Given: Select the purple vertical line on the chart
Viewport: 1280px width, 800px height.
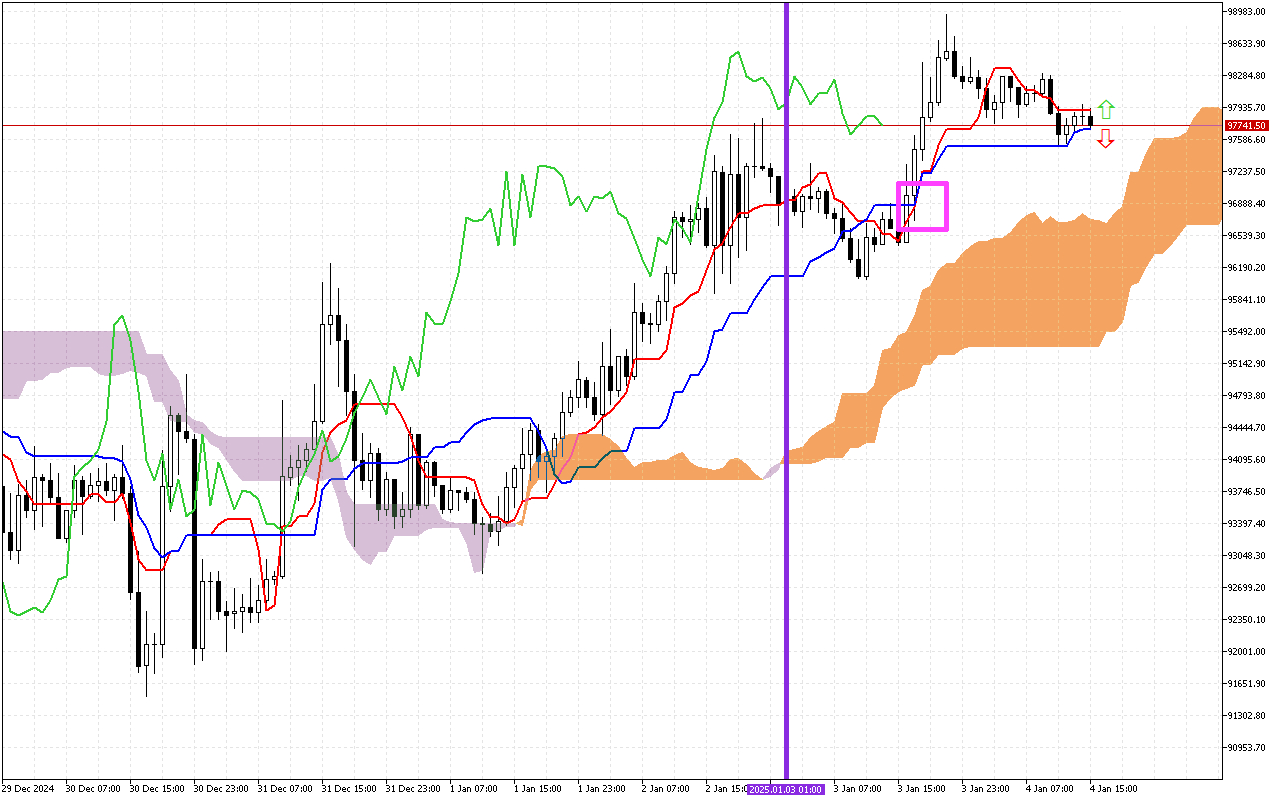Looking at the screenshot, I should (786, 390).
